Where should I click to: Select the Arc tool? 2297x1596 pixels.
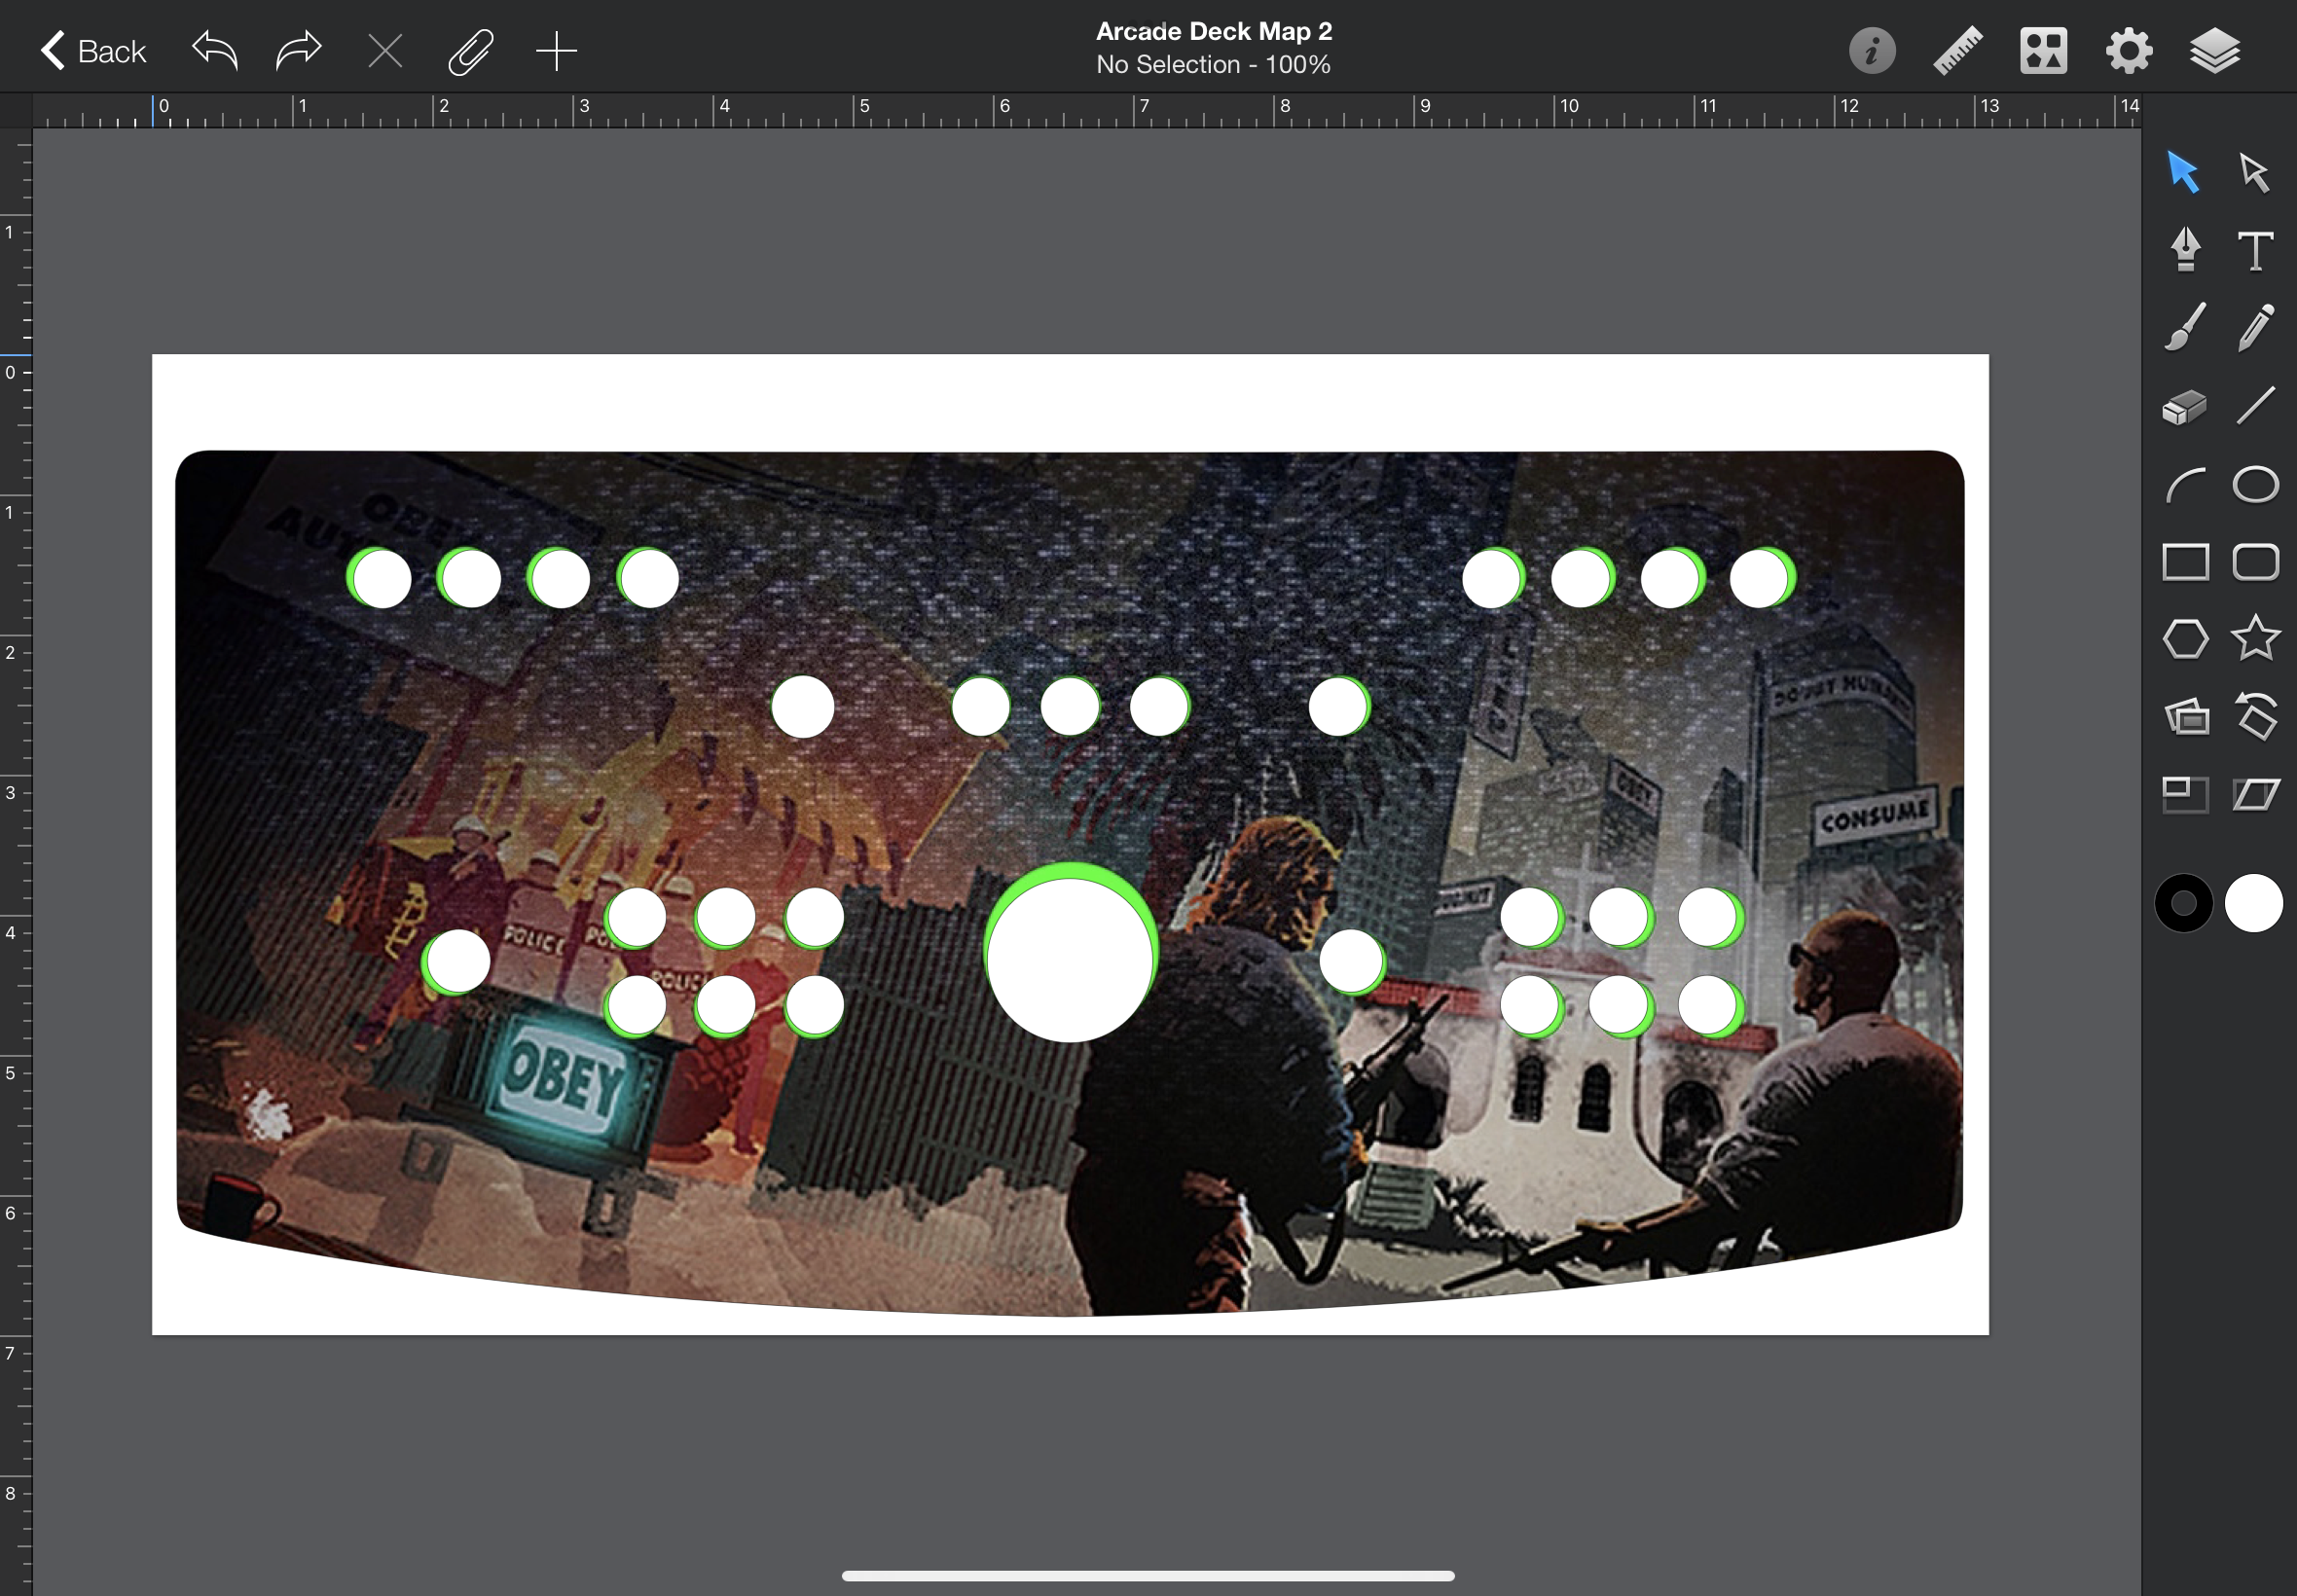(x=2185, y=485)
